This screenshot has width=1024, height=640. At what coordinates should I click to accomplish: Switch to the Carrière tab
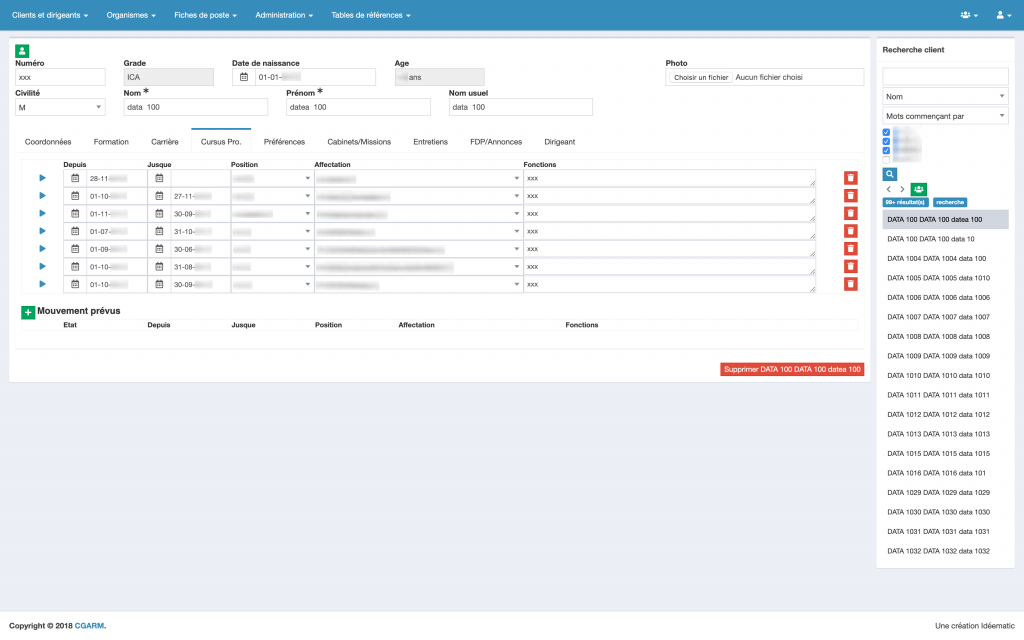click(x=165, y=142)
